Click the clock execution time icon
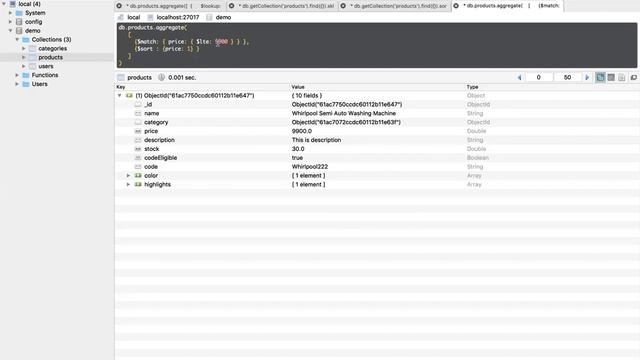The image size is (640, 360). point(162,78)
